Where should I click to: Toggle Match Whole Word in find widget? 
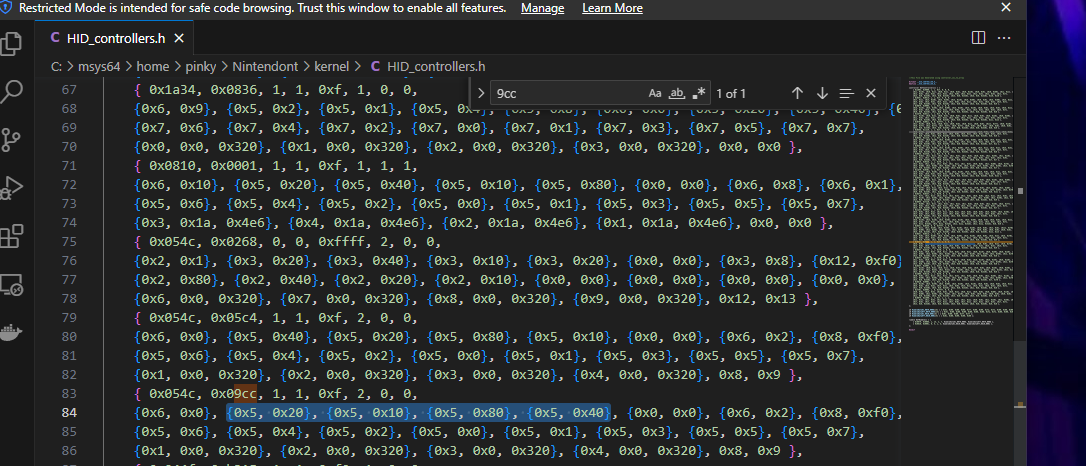(677, 93)
